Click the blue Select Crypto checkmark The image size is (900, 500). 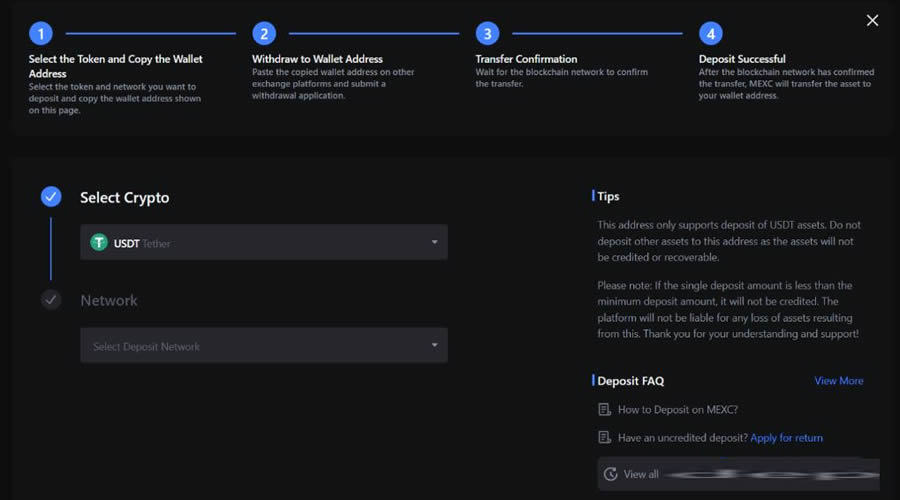[x=51, y=197]
